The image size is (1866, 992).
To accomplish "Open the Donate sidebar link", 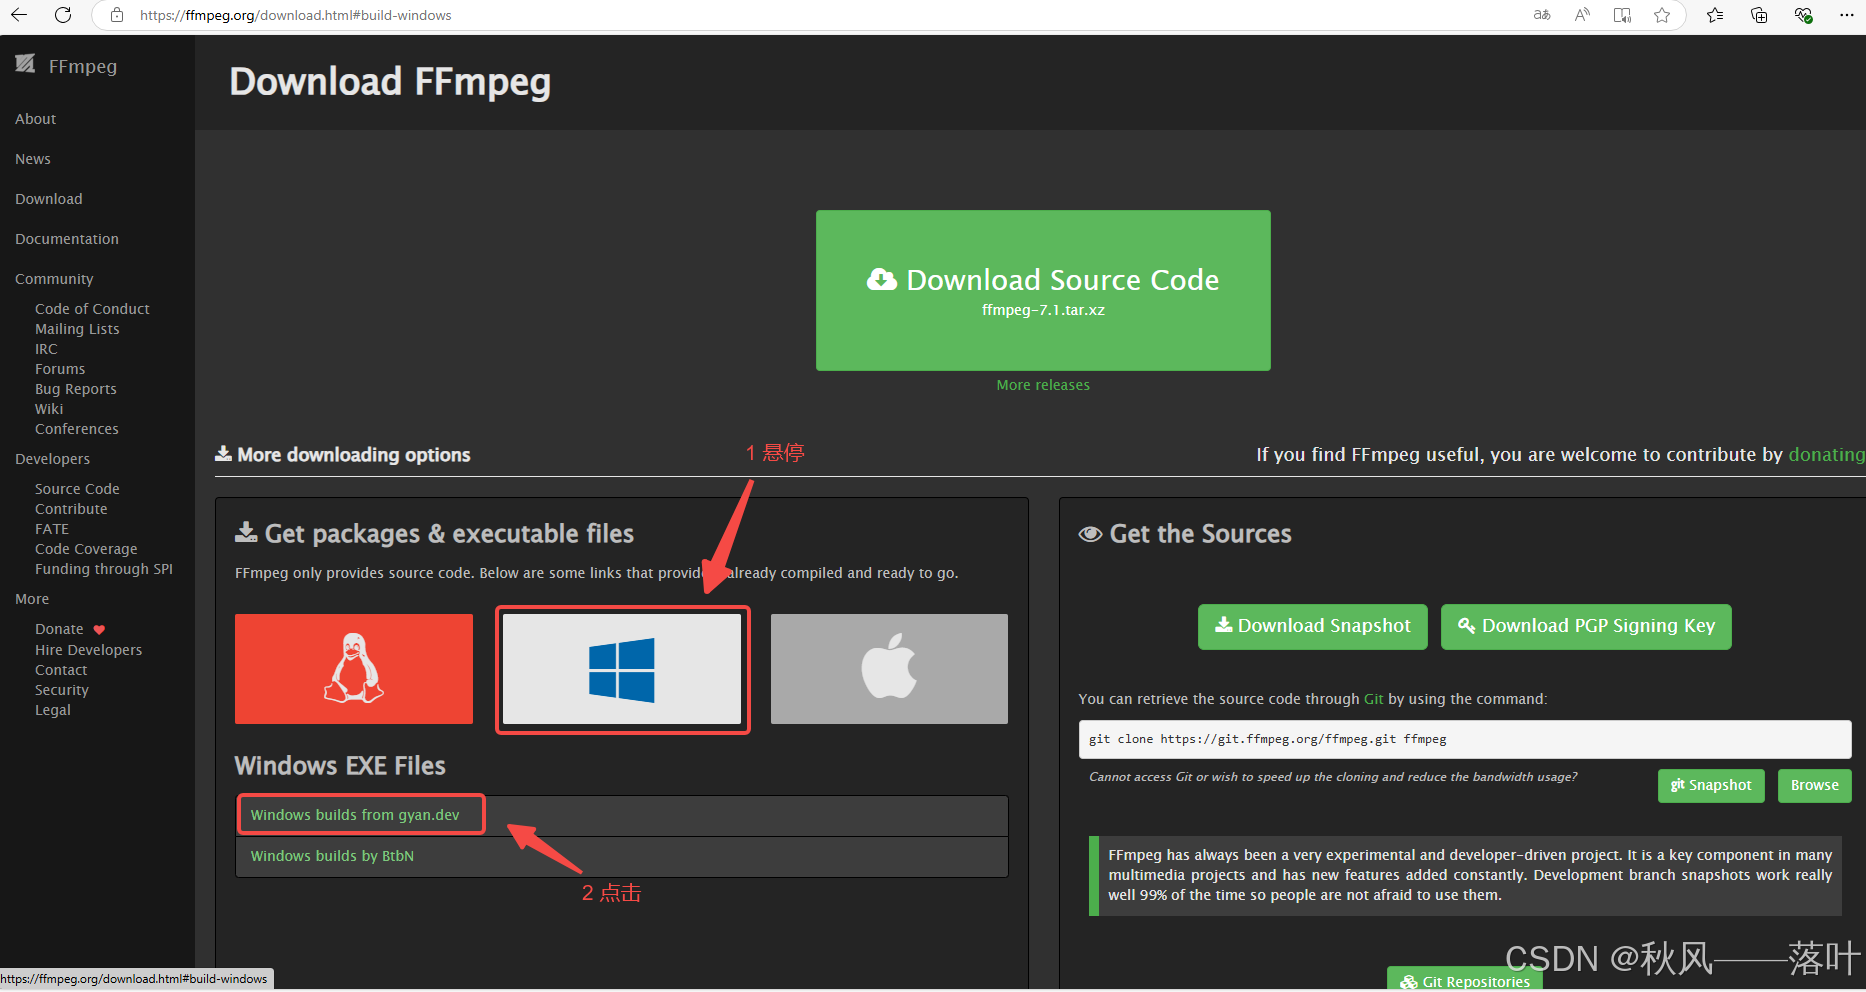I will (x=59, y=629).
